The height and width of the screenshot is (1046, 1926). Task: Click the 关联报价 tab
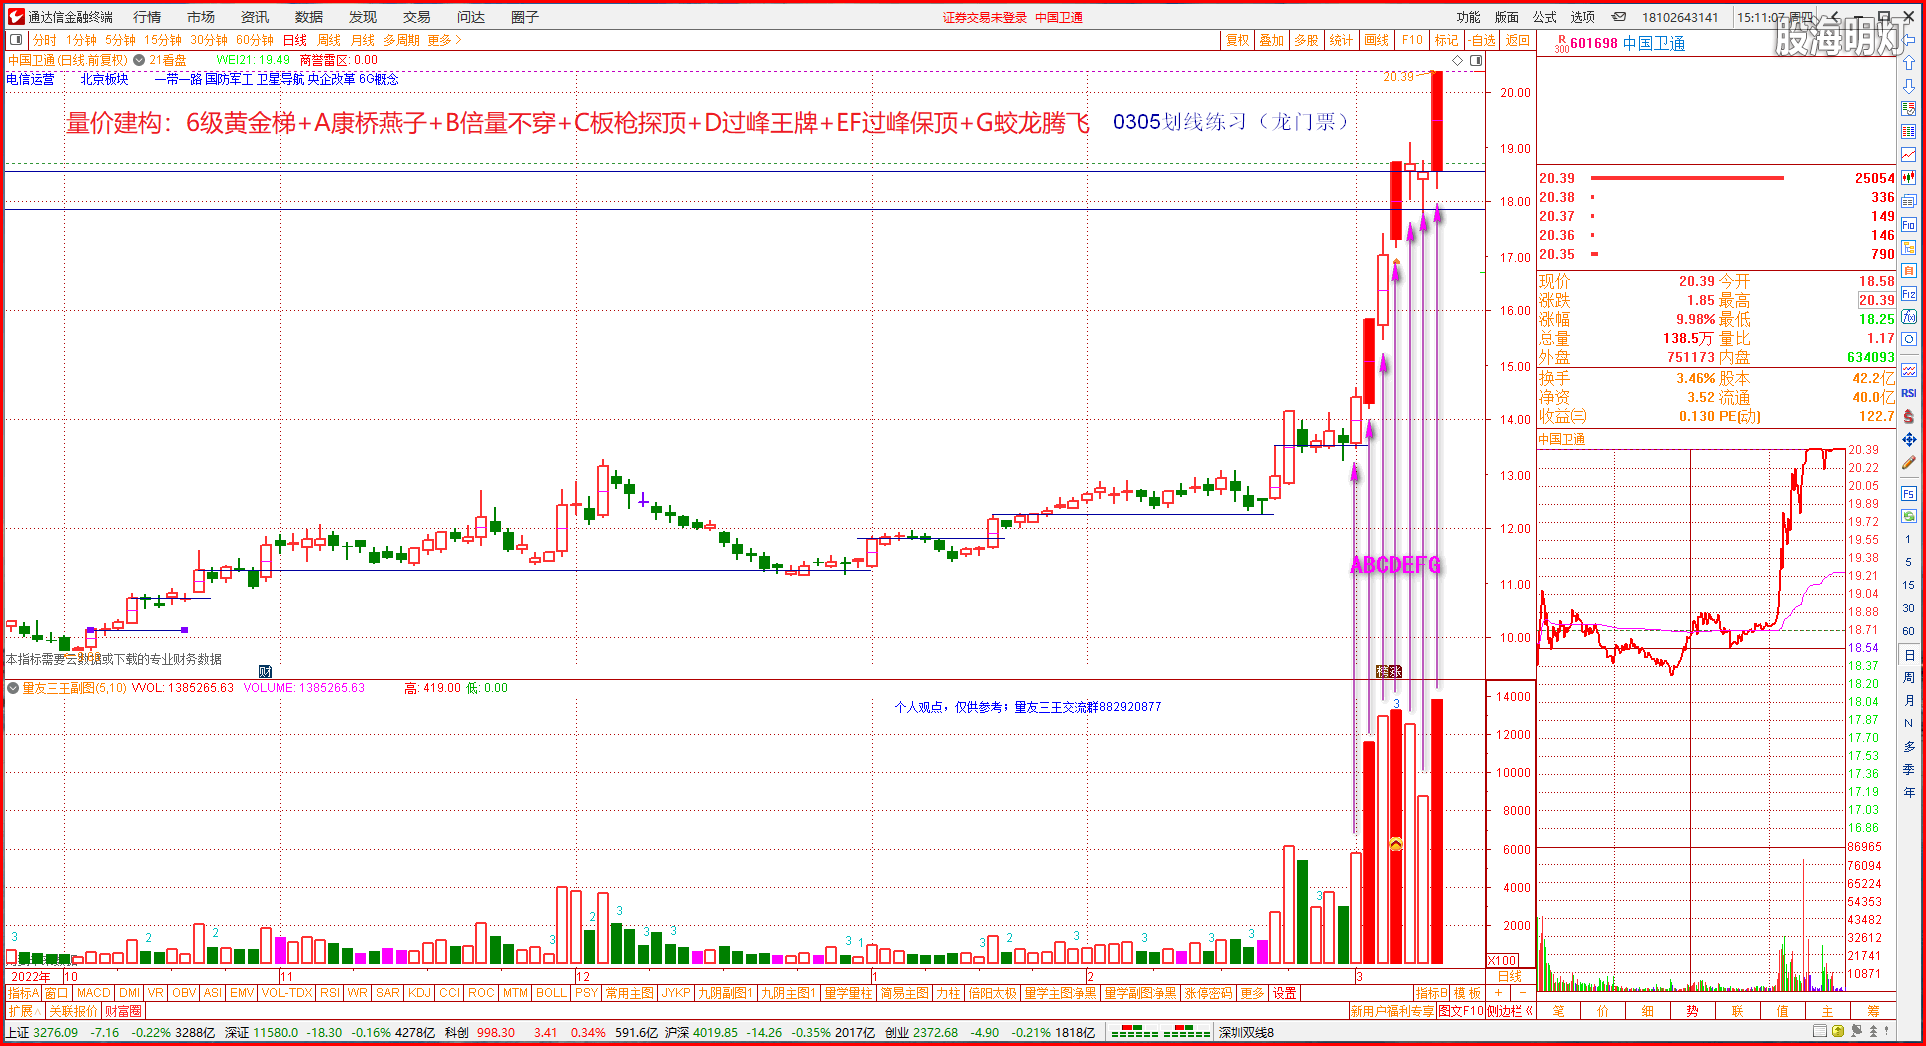(x=73, y=1011)
